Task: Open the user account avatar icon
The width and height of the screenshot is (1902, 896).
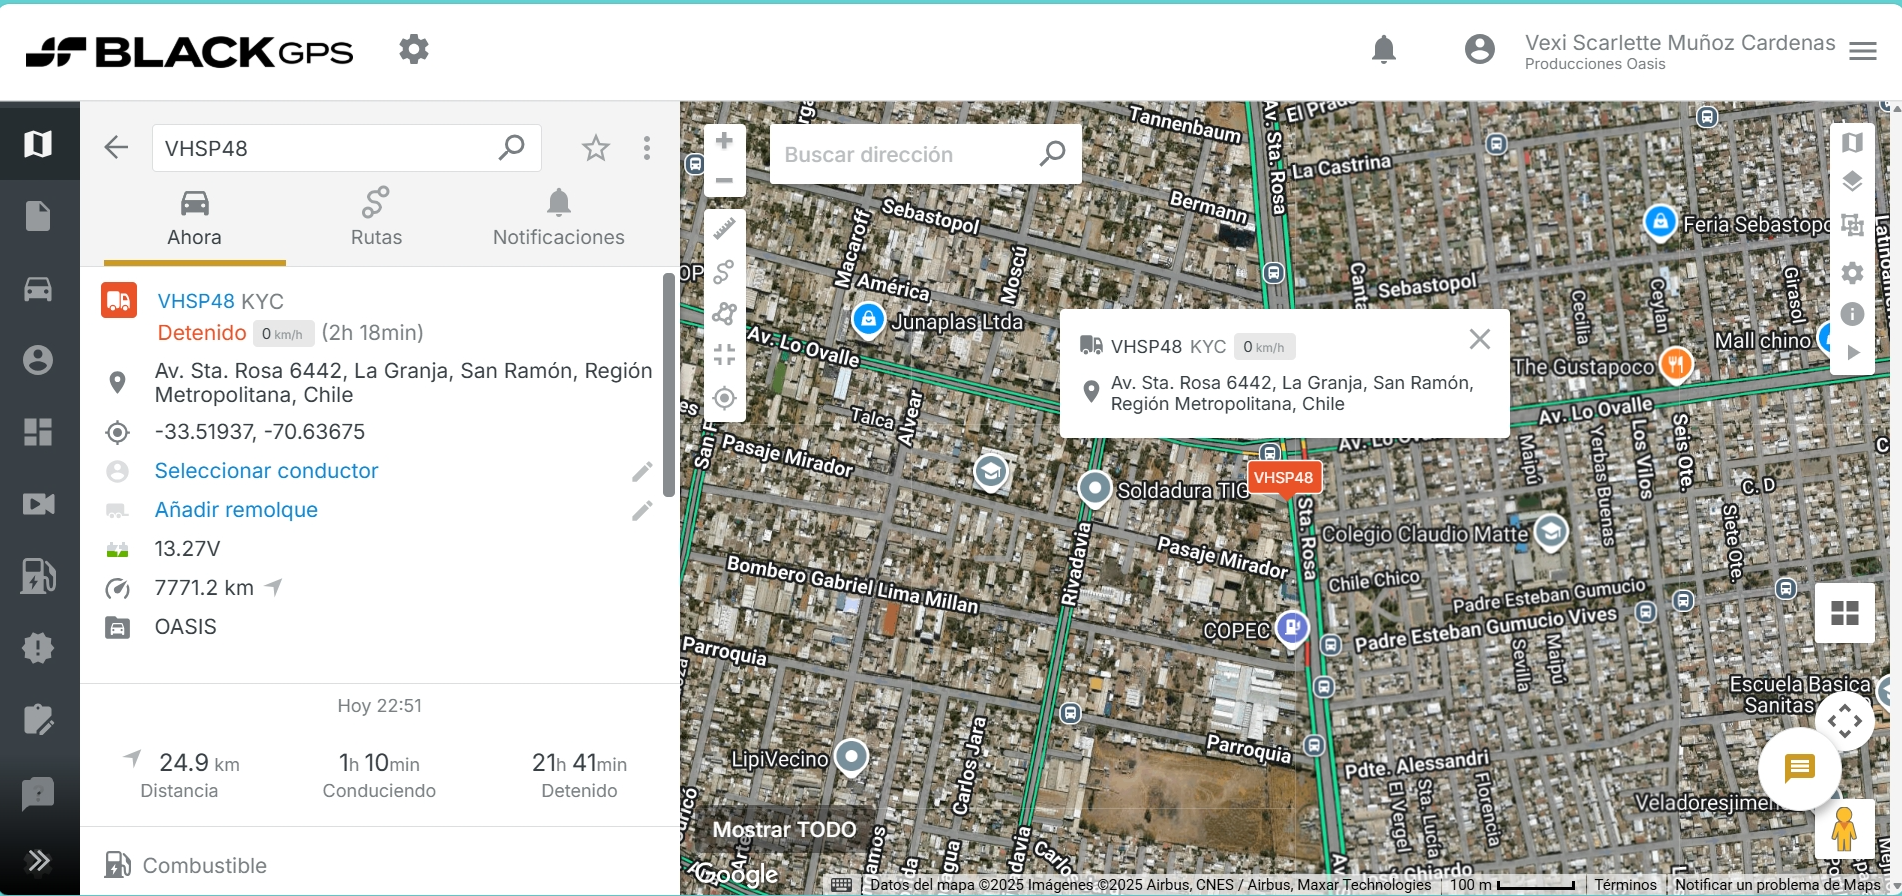Action: point(1479,49)
